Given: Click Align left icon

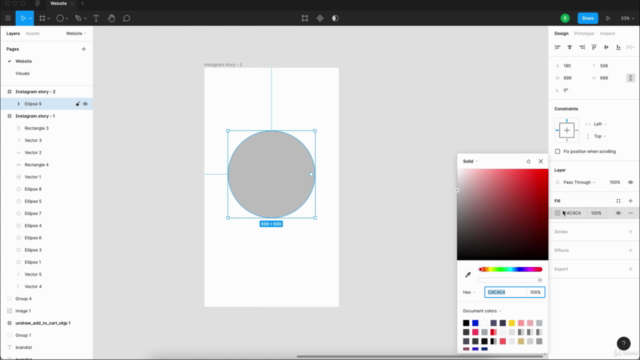Looking at the screenshot, I should coord(558,47).
